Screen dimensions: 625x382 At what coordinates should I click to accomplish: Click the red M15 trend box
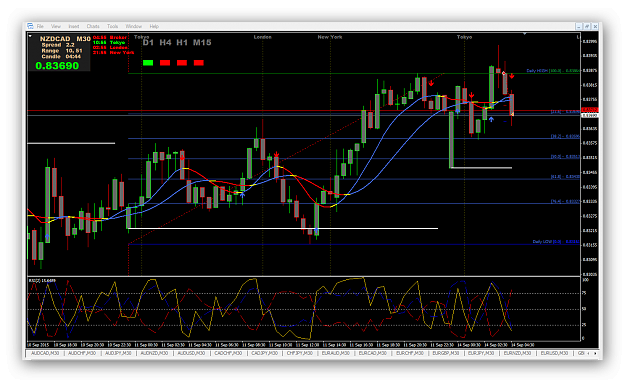(199, 63)
